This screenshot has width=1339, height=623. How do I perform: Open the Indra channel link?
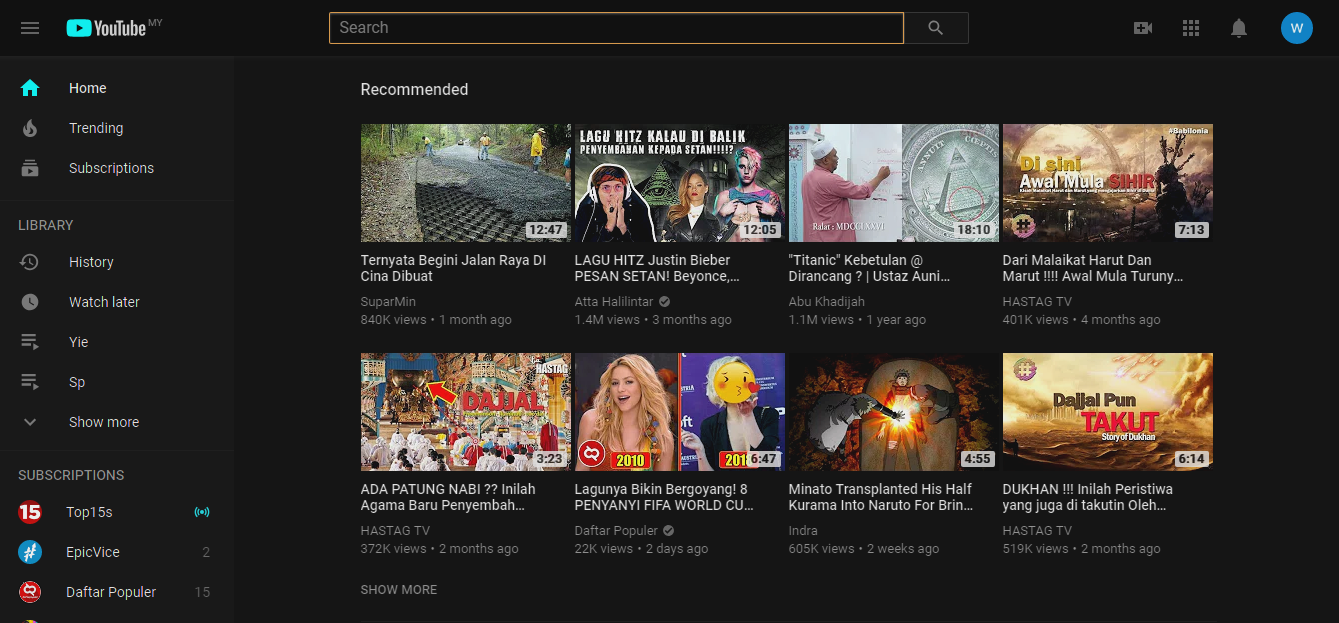[803, 531]
